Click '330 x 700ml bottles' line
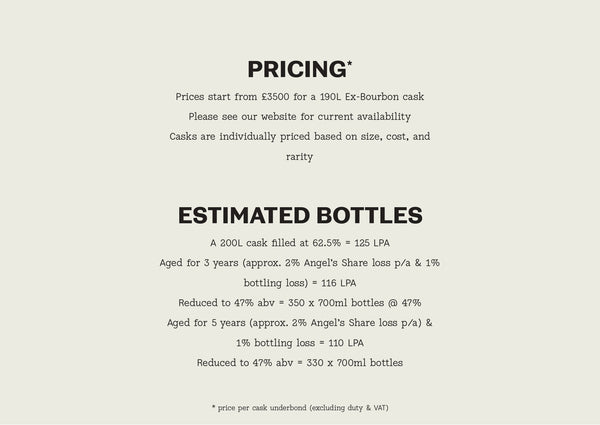Viewport: 600px width, 425px height. click(300, 363)
